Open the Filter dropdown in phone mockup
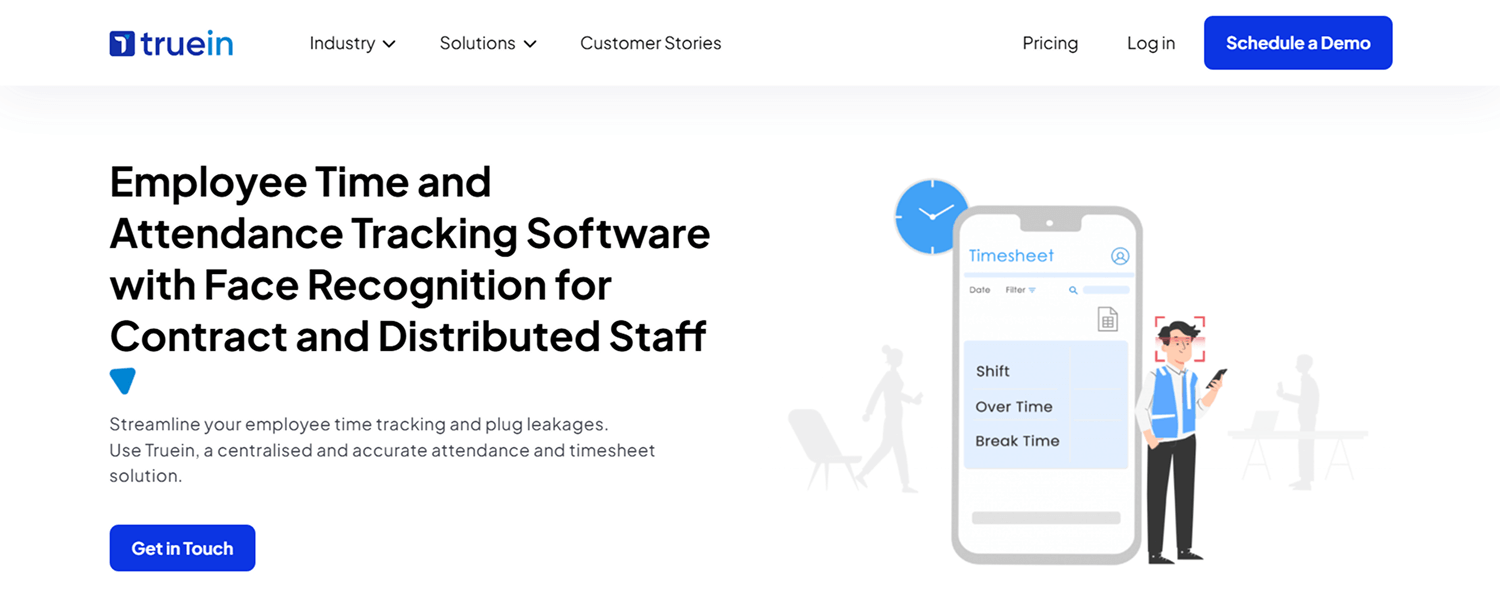 click(x=1020, y=290)
